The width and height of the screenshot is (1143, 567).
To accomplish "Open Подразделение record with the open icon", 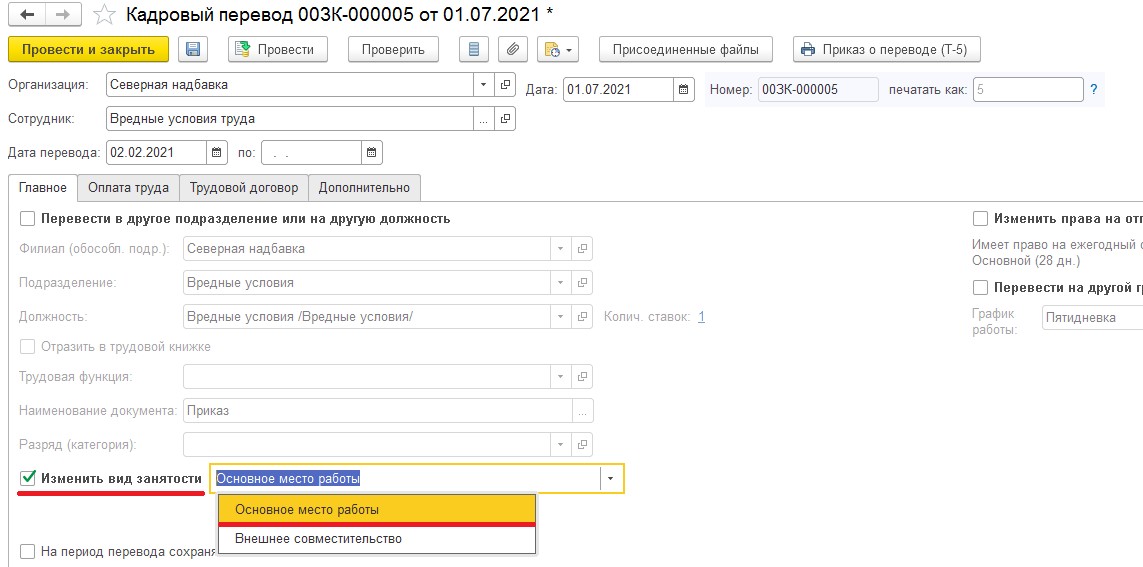I will 582,282.
